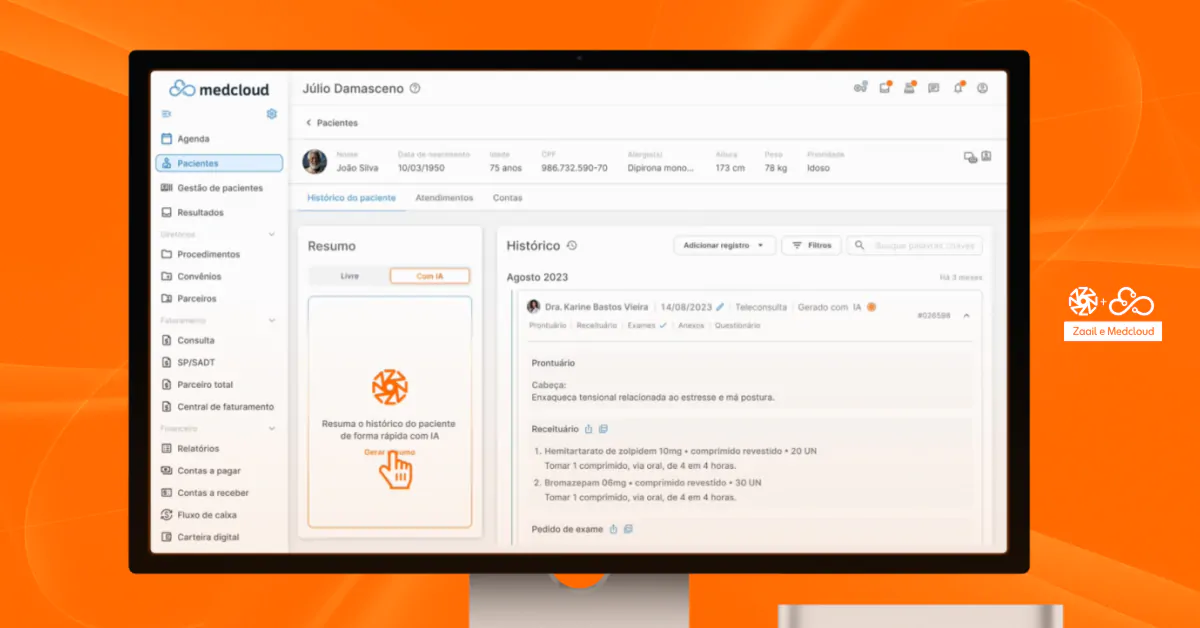Click the history clock icon beside Histórico
The height and width of the screenshot is (628, 1200).
(x=571, y=246)
